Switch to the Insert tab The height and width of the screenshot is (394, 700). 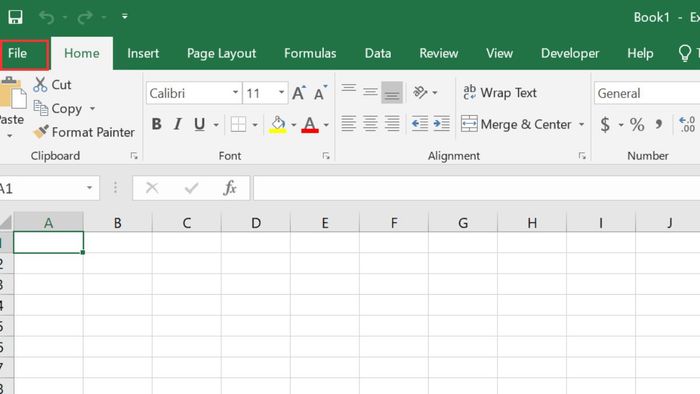(x=143, y=54)
